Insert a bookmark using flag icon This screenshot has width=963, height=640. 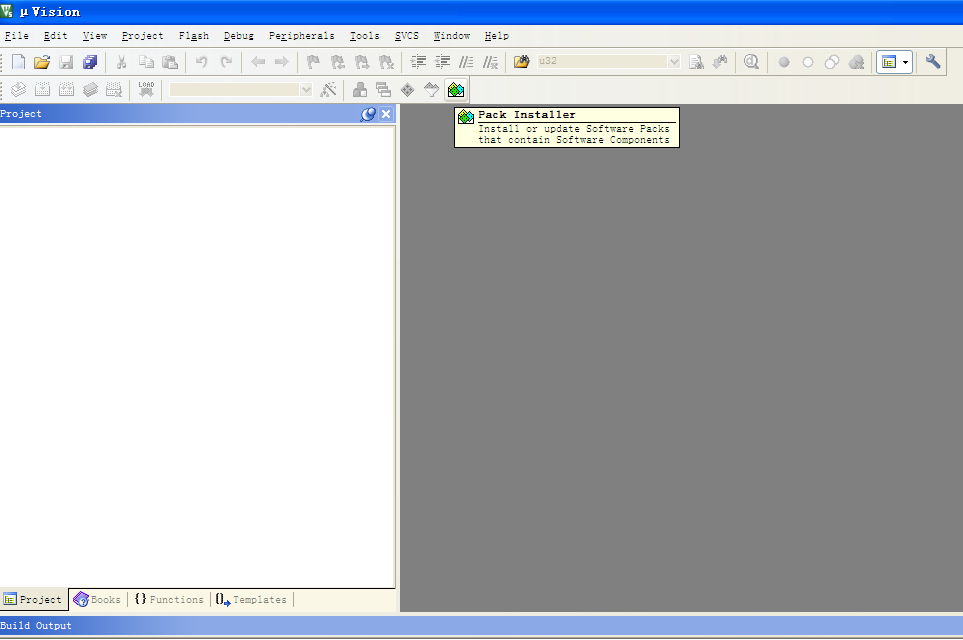[313, 62]
